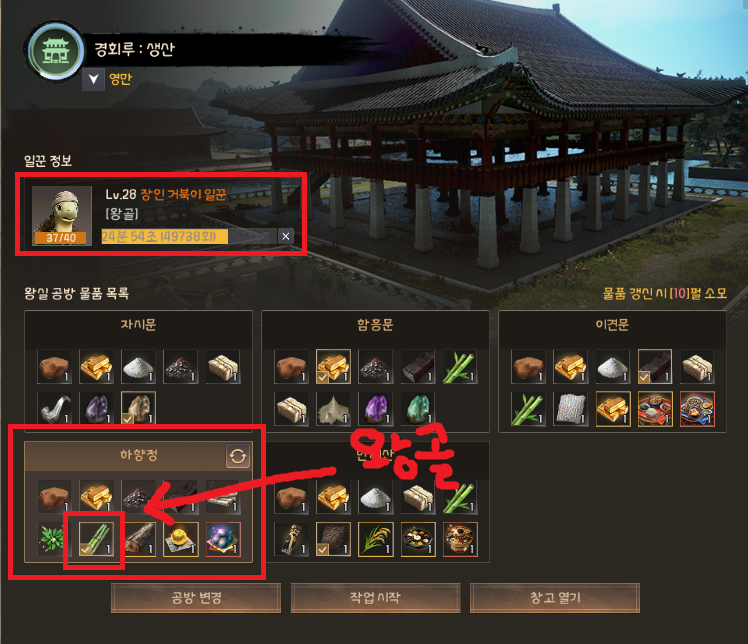The height and width of the screenshot is (644, 748).
Task: Select the checked dark brick item in 이견문
Action: click(x=654, y=367)
